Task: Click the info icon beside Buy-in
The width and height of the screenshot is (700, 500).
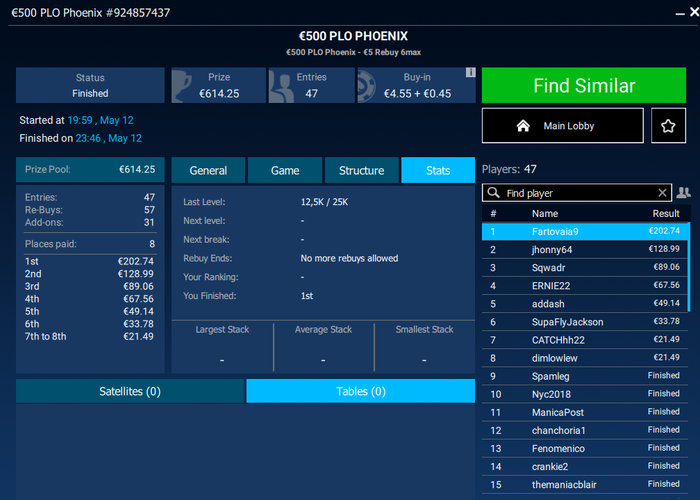Action: 471,72
